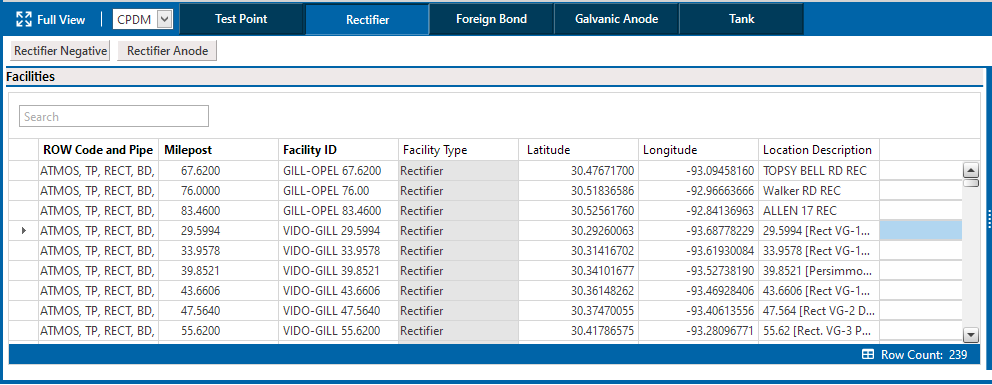Click the scrollbar down arrow
992x385 pixels.
970,335
